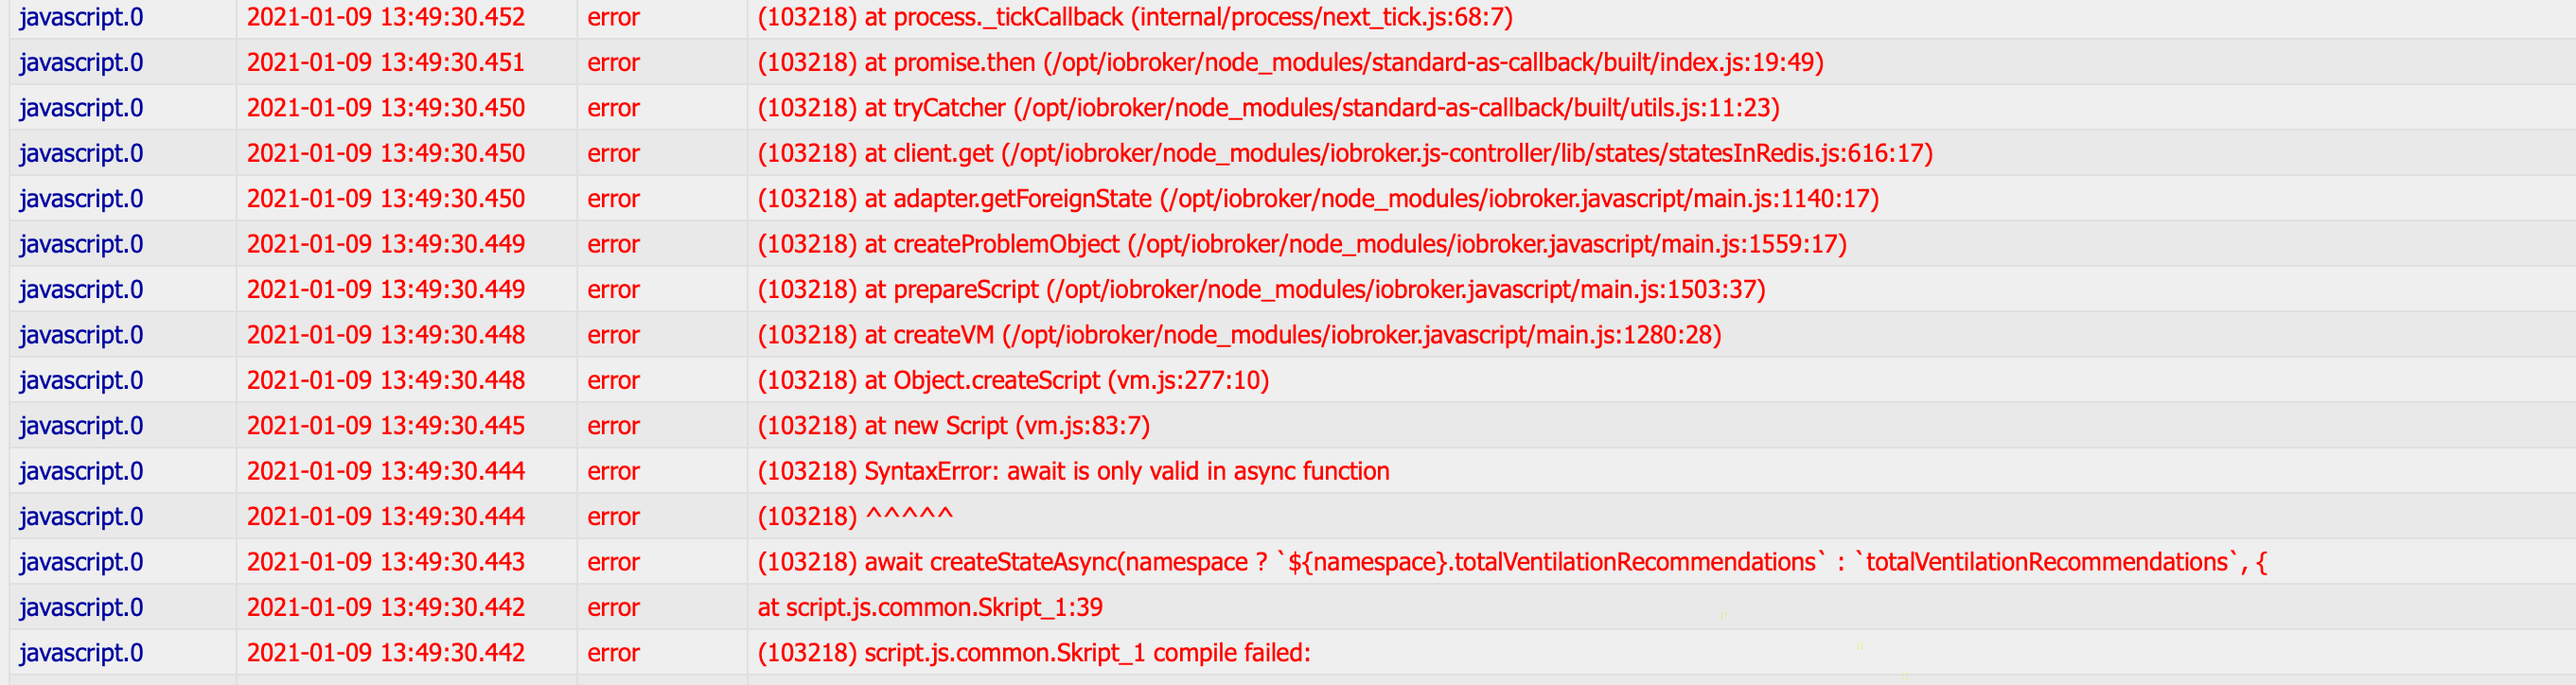Click the prepareScript main.js:1503:37 stack line
2576x685 pixels.
pyautogui.click(x=1261, y=290)
